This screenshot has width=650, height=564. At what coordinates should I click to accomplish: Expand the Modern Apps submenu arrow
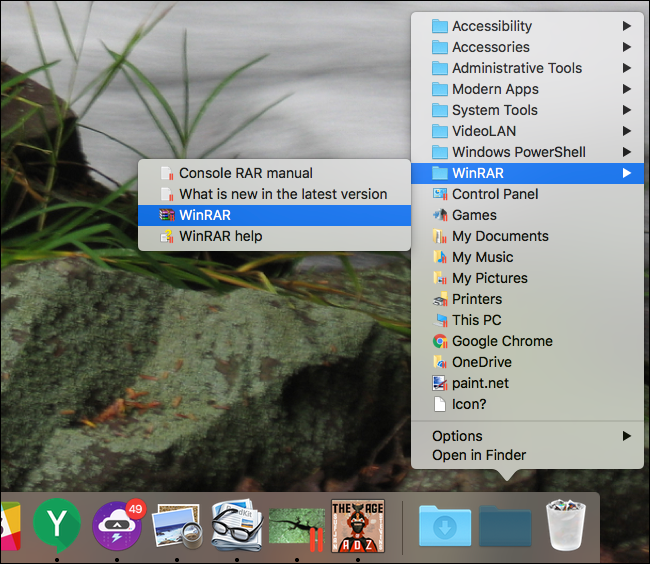627,89
